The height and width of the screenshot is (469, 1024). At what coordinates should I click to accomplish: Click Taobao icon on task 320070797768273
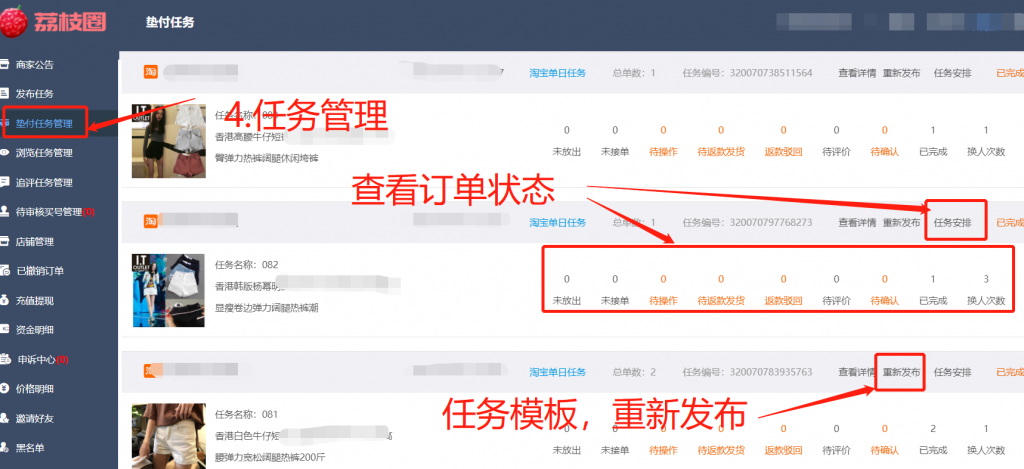click(x=151, y=221)
